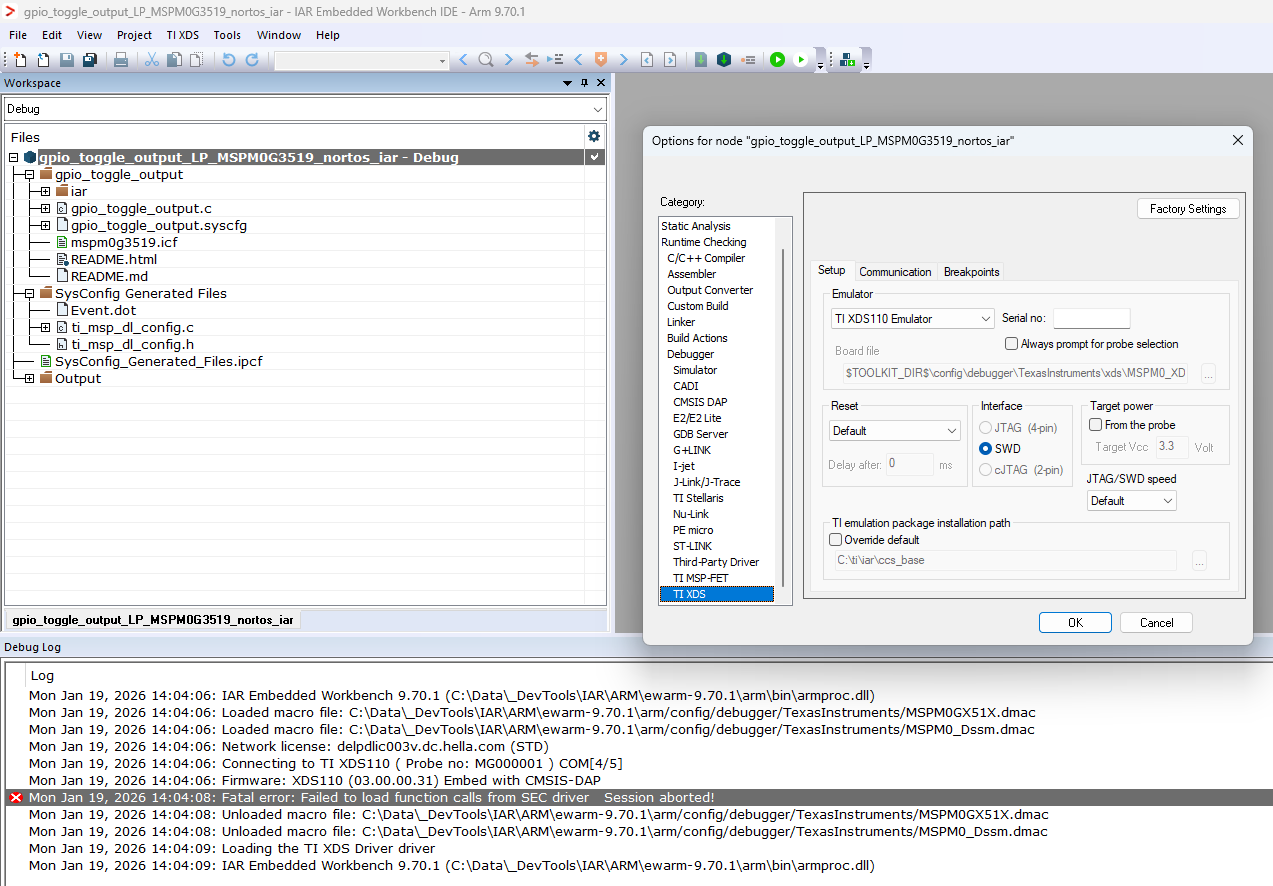The height and width of the screenshot is (886, 1273).
Task: Open the TI XDS menu
Action: click(183, 35)
